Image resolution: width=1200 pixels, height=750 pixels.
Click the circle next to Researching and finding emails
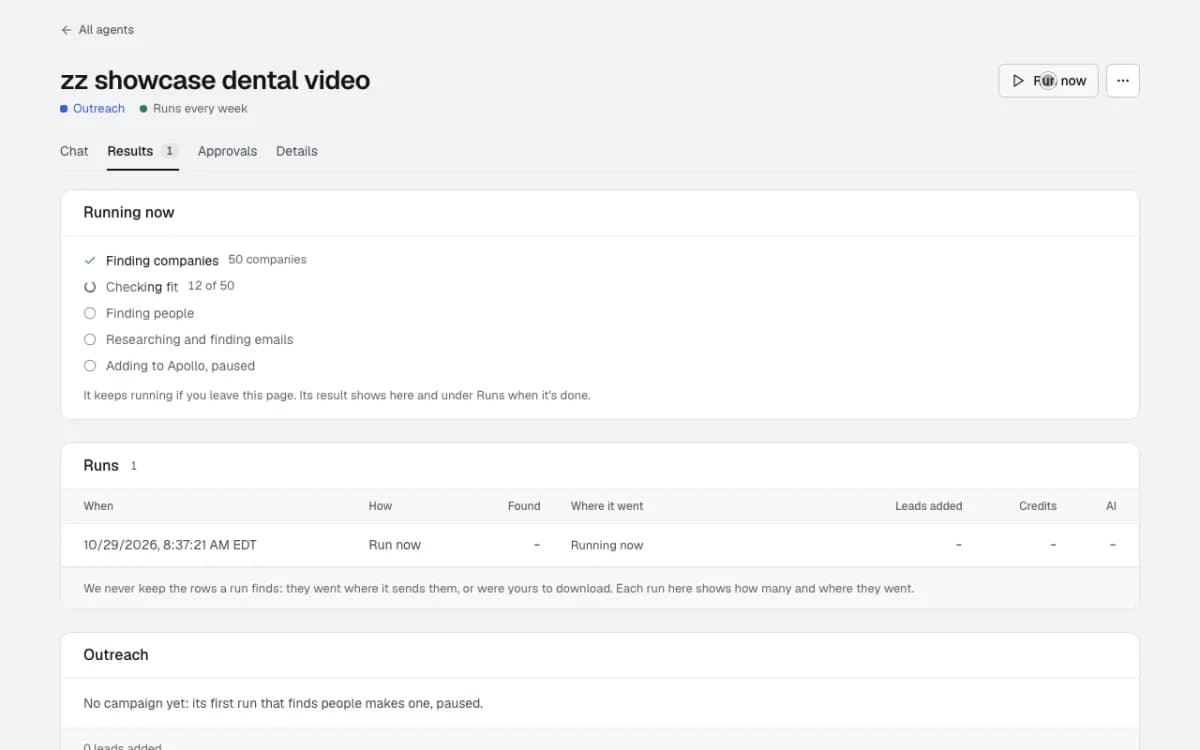[x=90, y=339]
